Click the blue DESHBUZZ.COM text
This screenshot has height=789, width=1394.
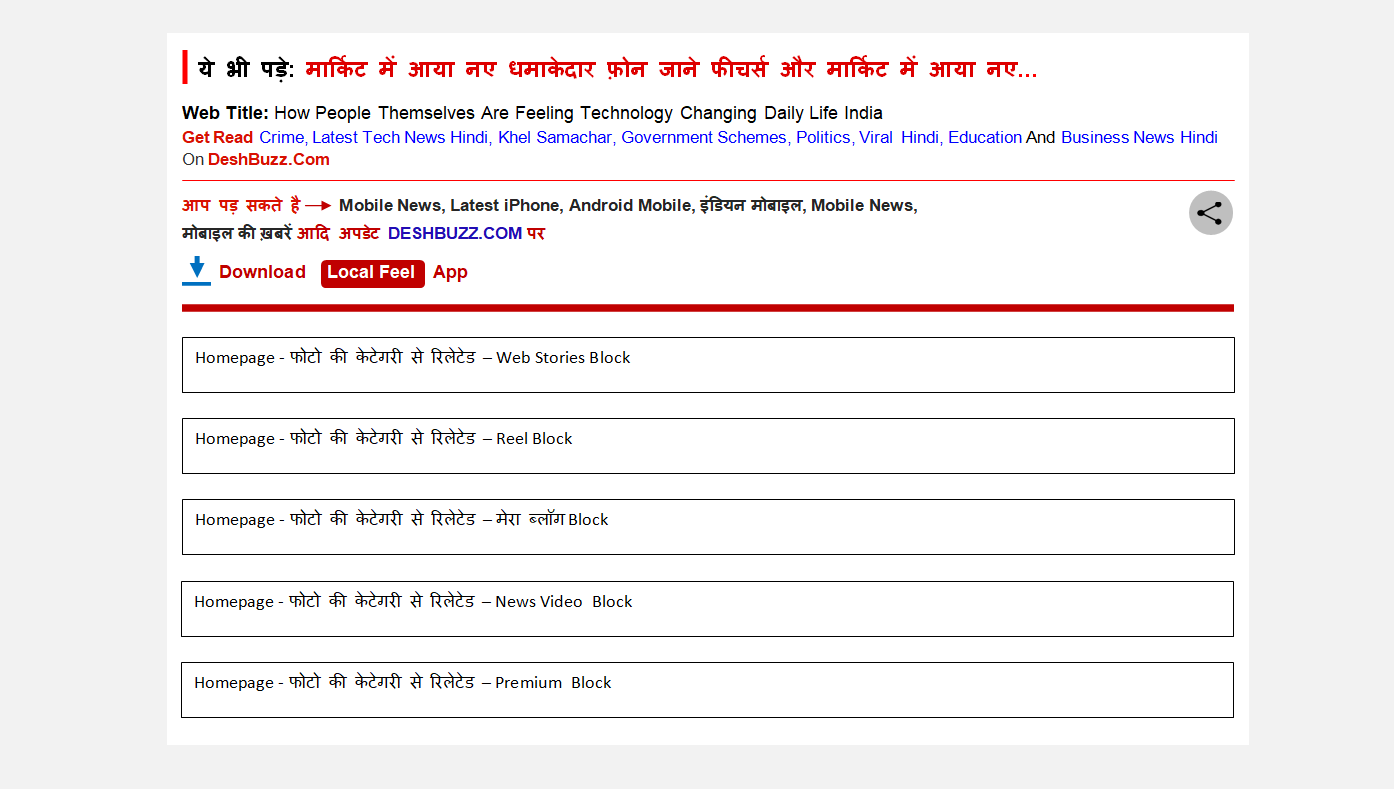455,234
